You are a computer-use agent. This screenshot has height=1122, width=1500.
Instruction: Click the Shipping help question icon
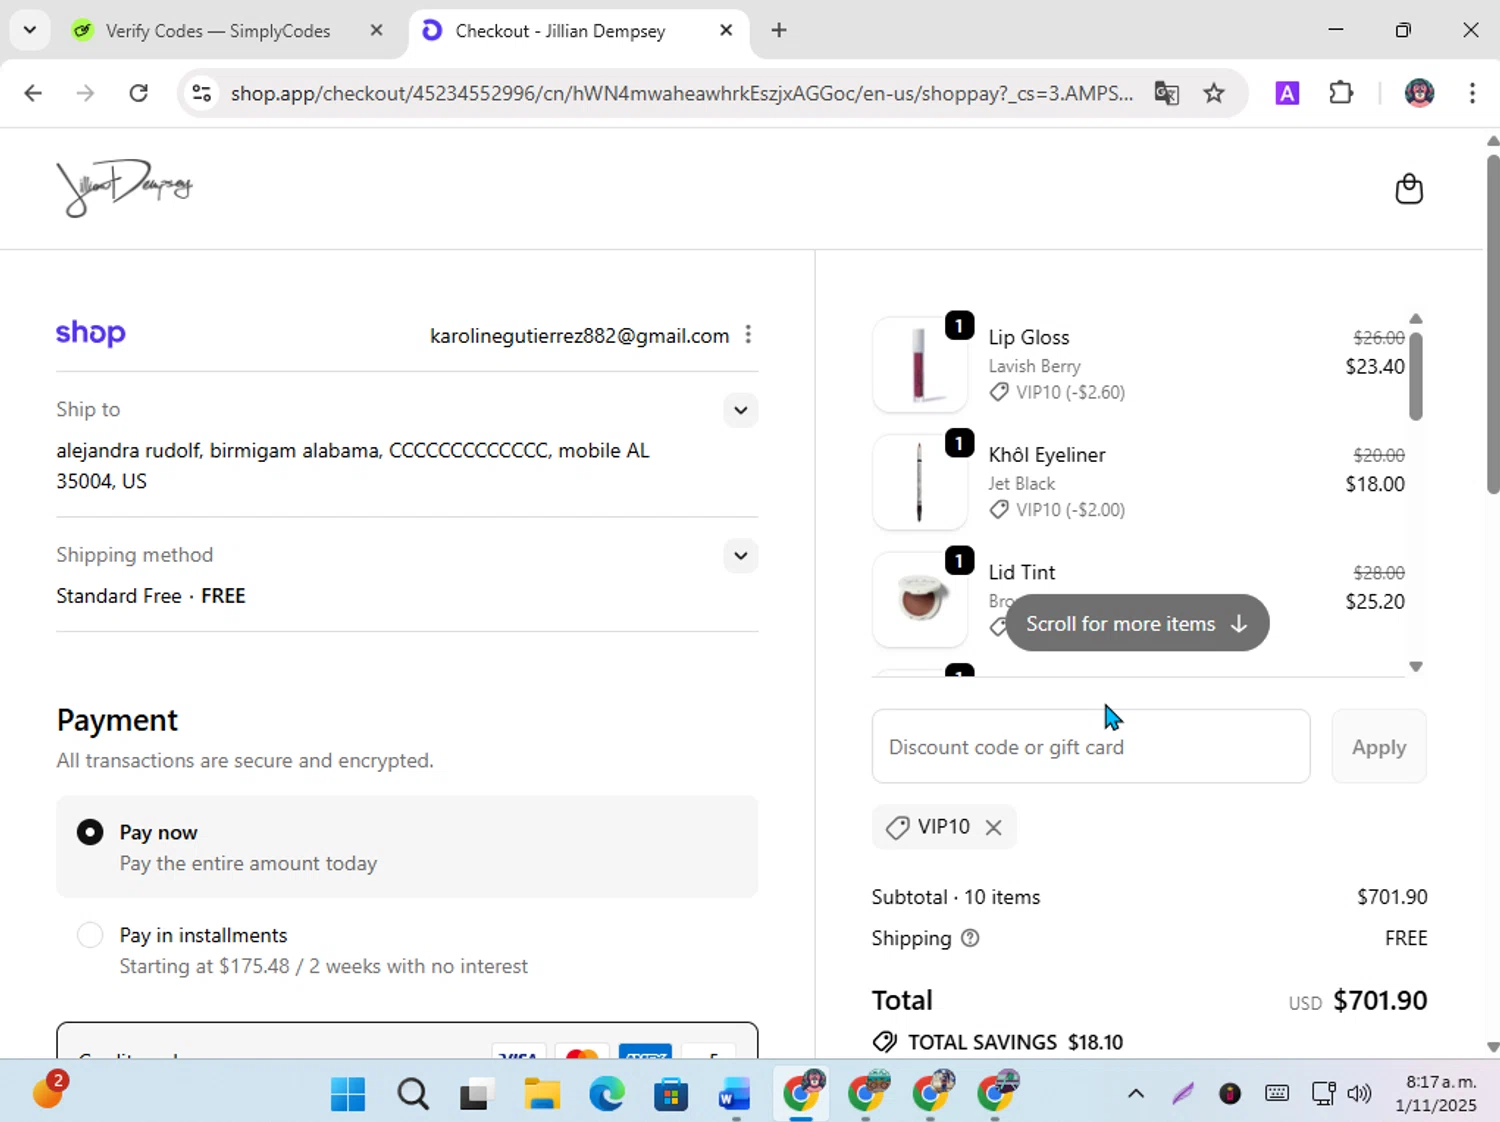pyautogui.click(x=970, y=938)
